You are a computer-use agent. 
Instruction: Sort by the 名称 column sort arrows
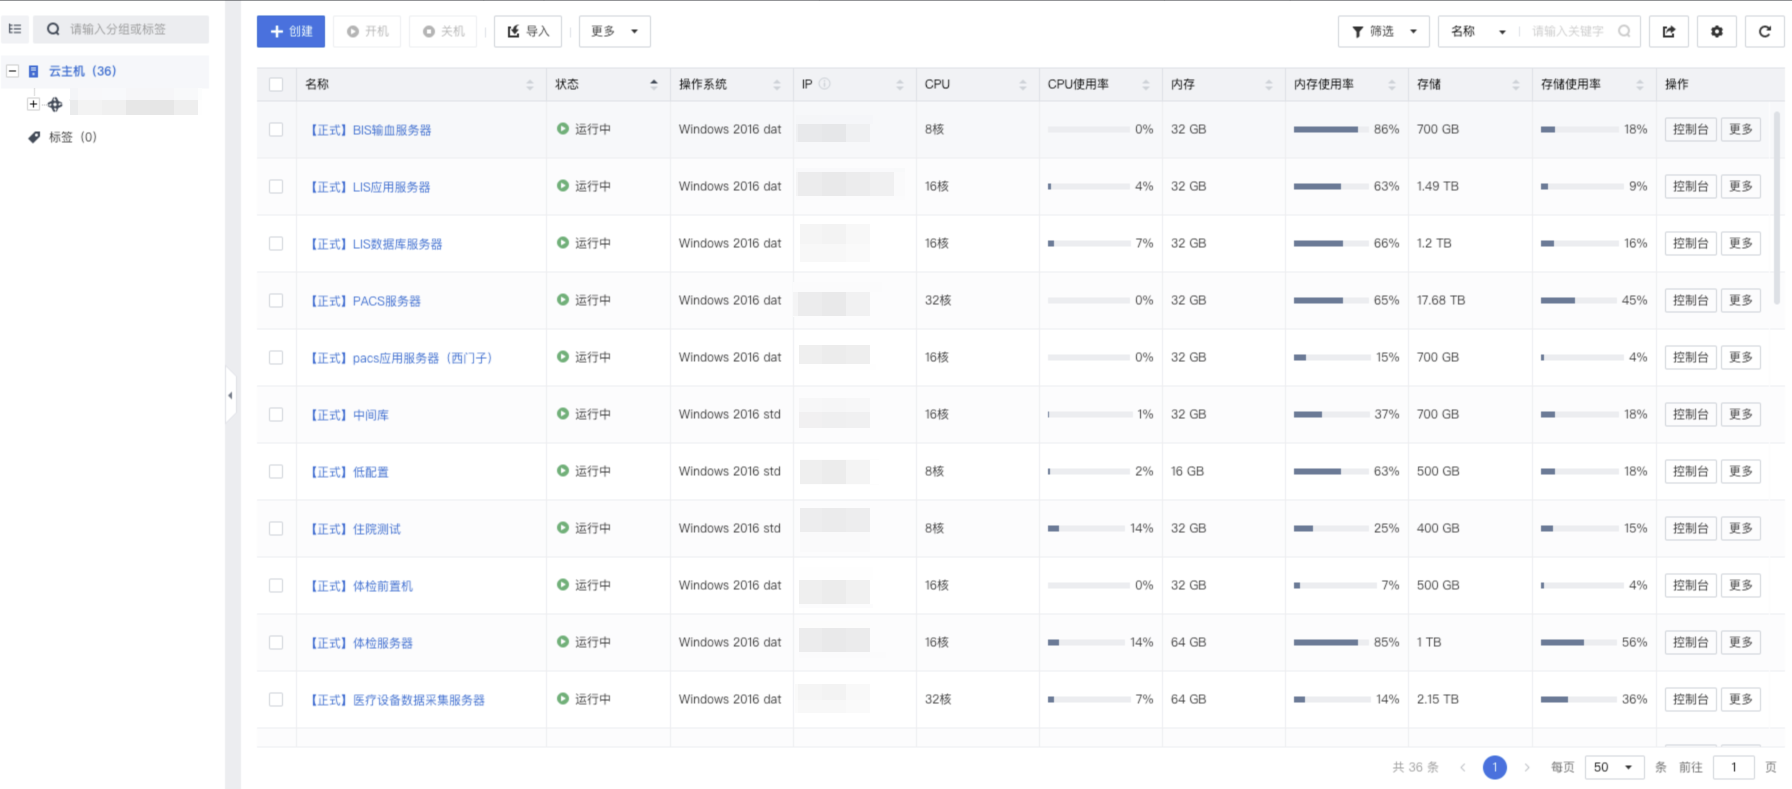coord(530,85)
